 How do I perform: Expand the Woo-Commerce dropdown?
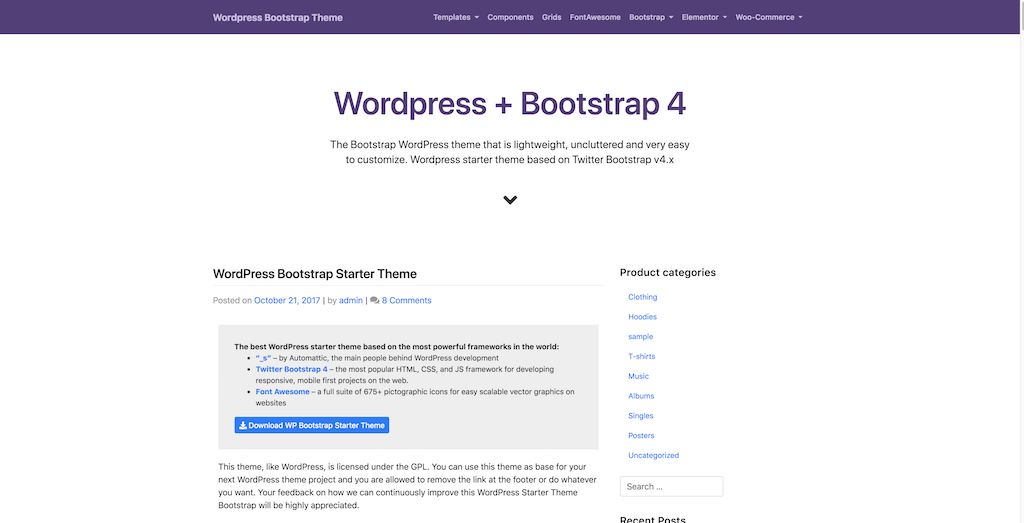tap(769, 18)
